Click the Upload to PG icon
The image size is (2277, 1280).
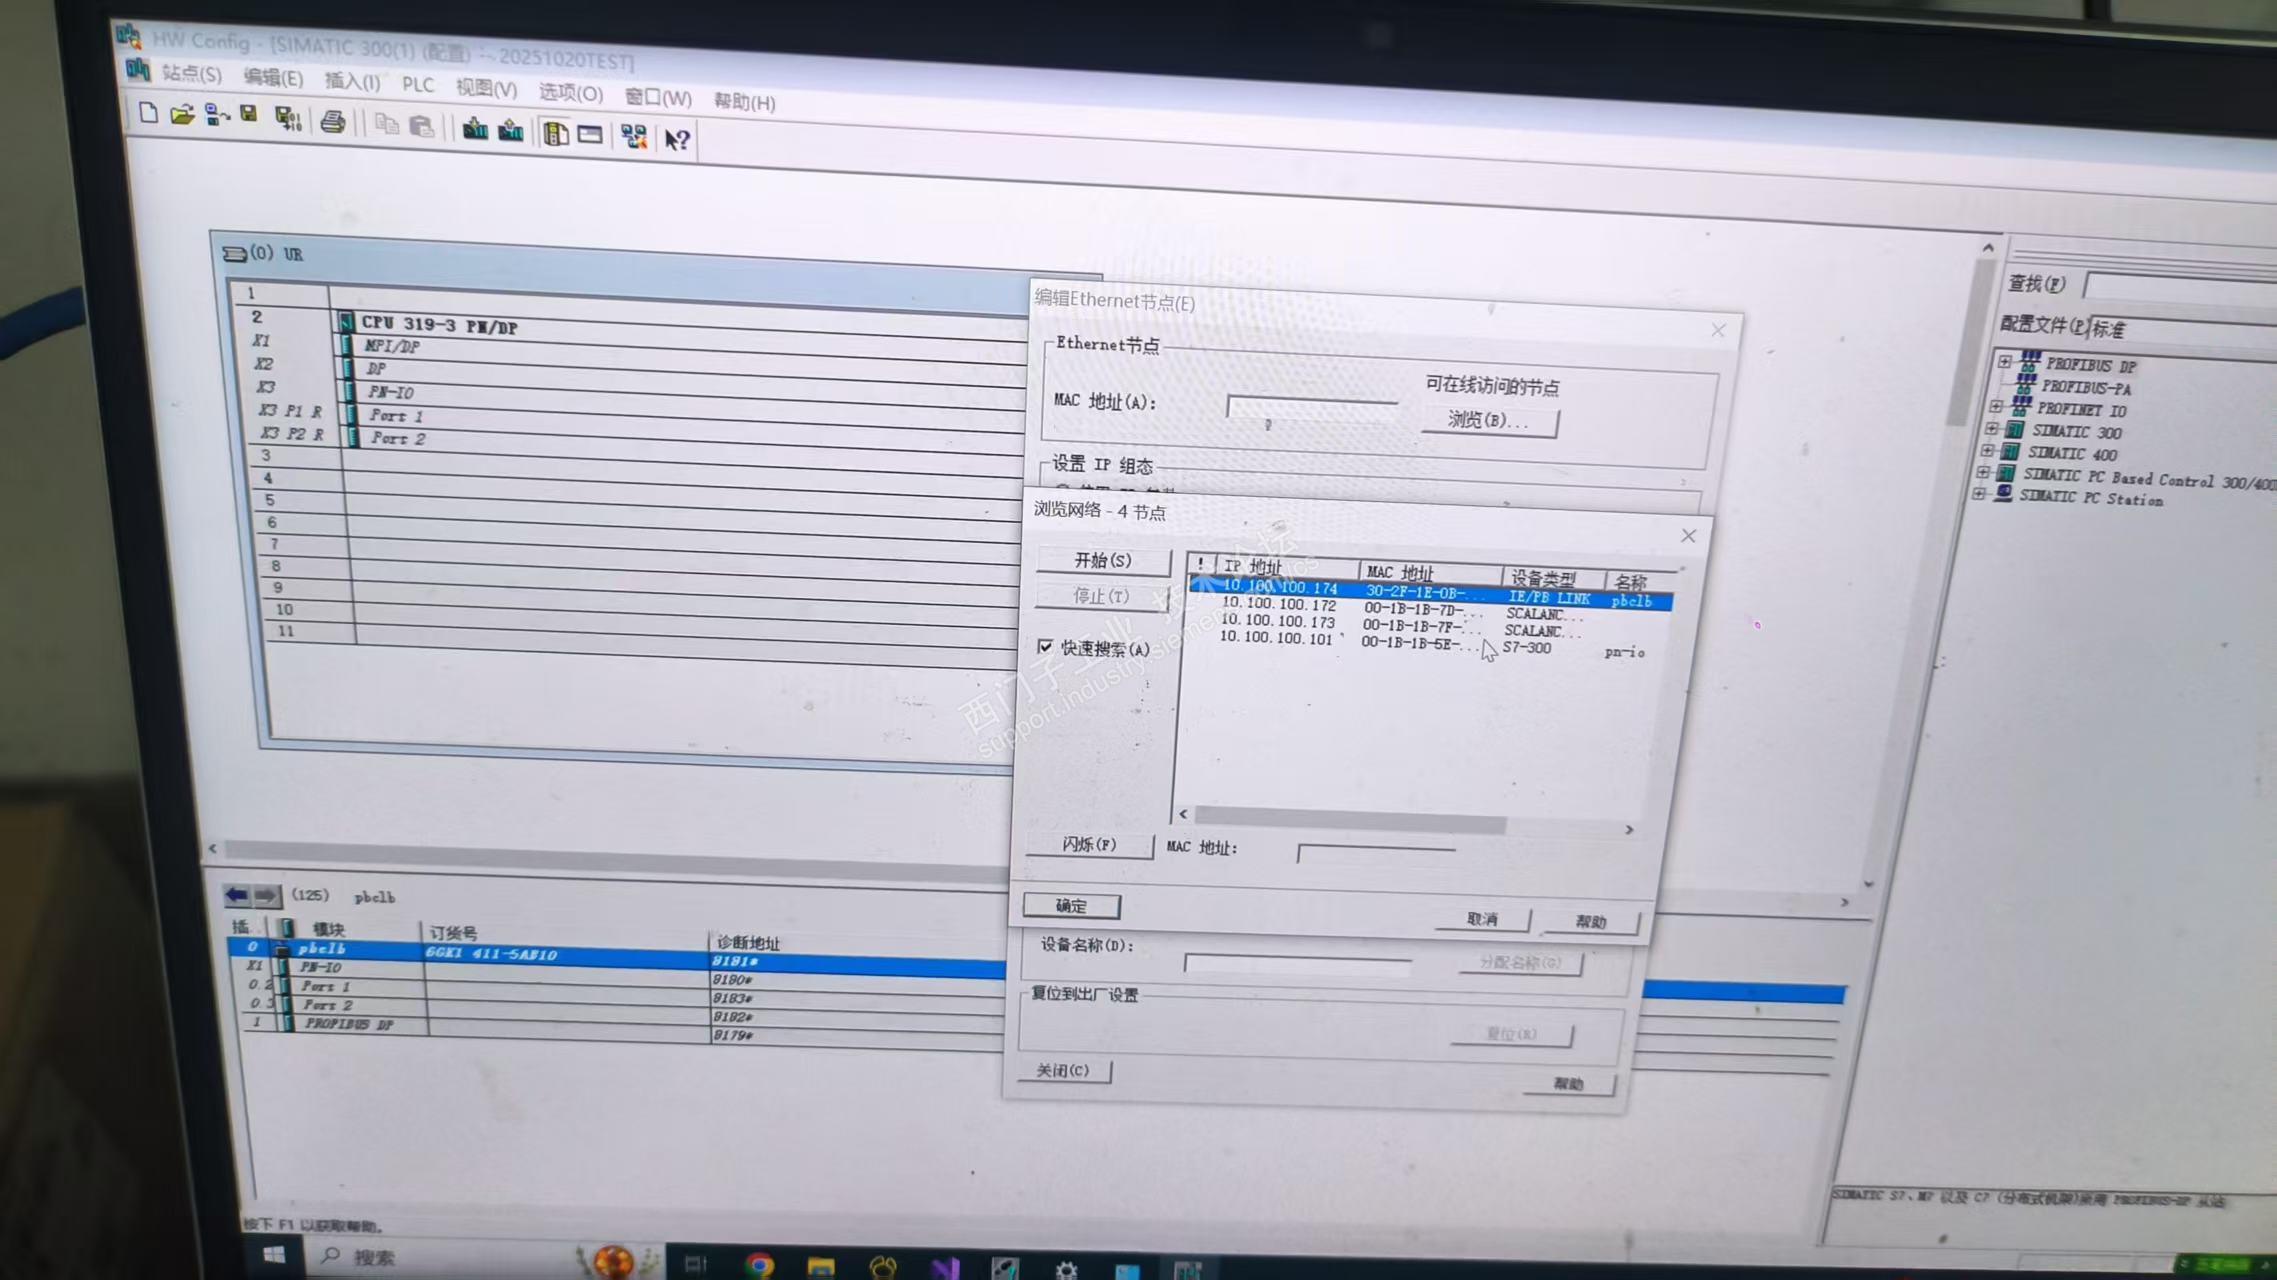511,131
